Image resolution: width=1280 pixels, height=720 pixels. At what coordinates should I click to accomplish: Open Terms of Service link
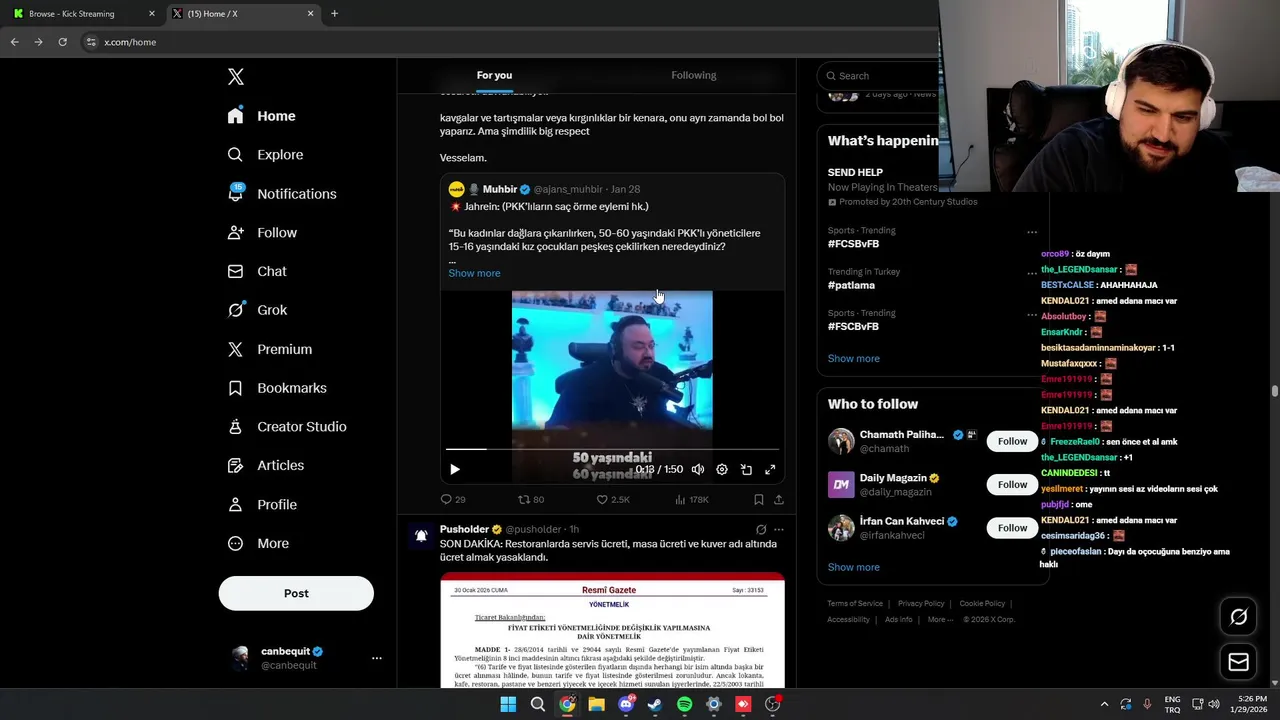click(x=855, y=604)
